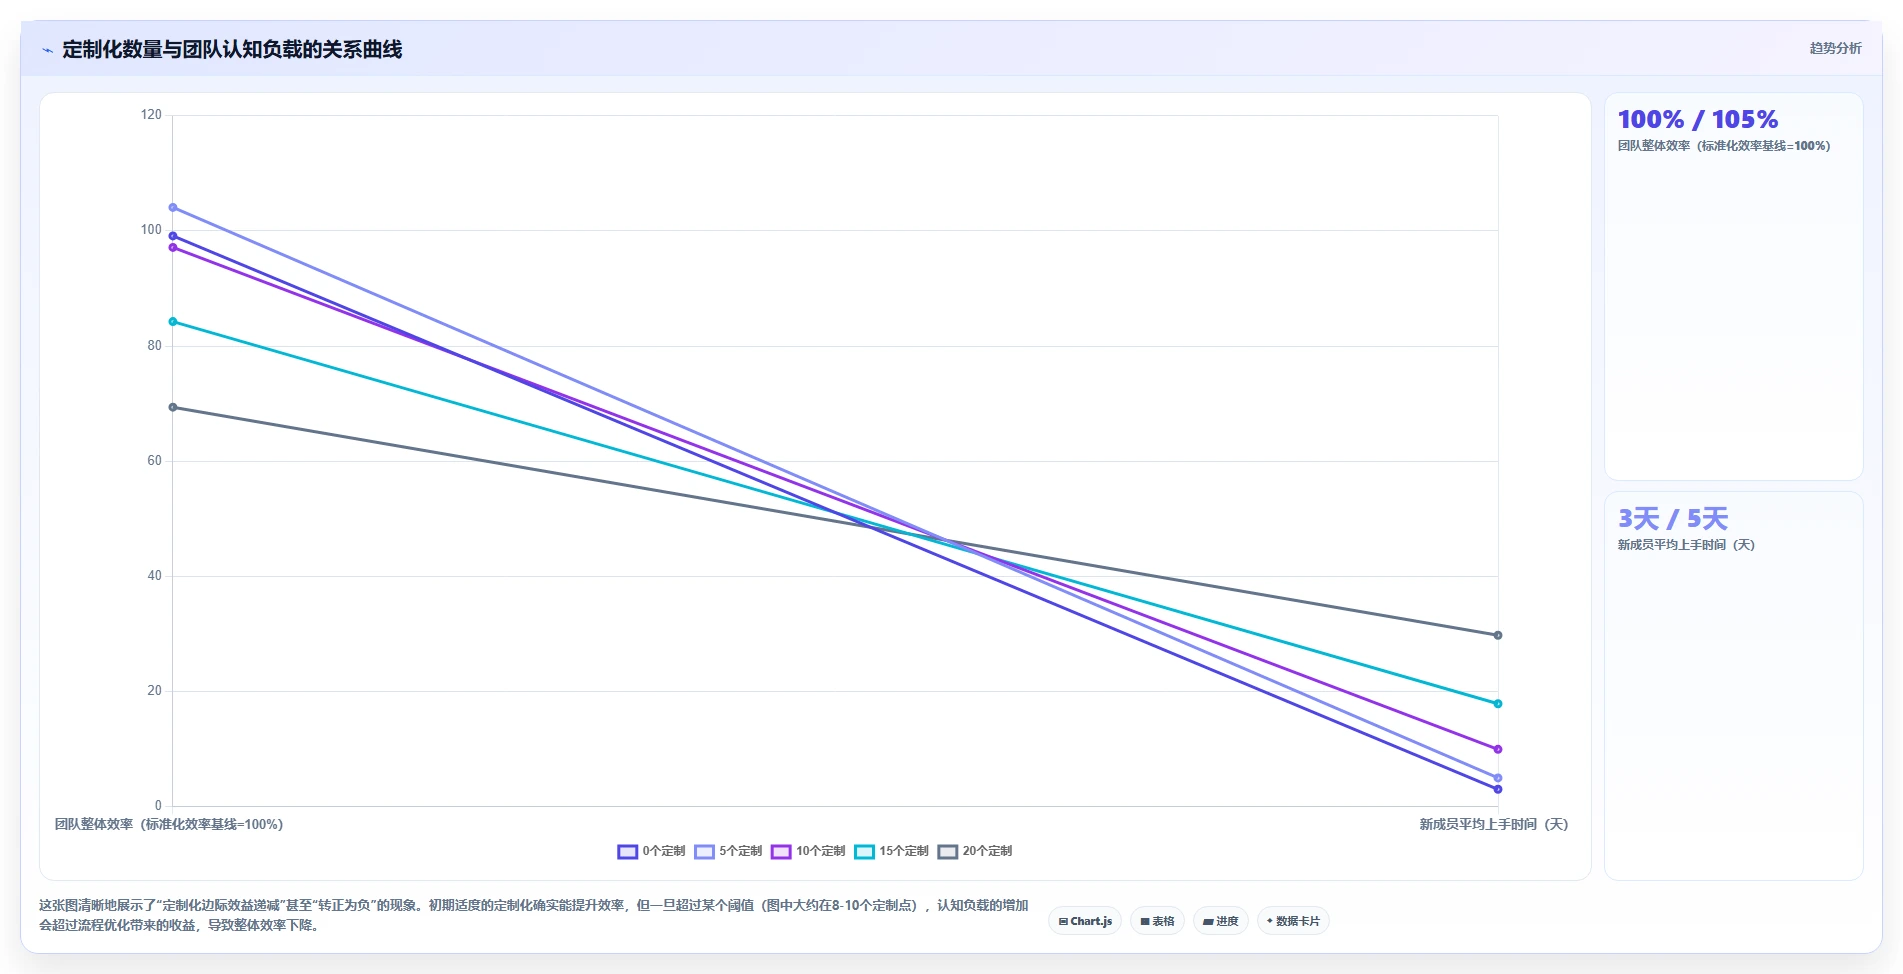Click the description paragraph starting 这张图清晰地展示了
1903x974 pixels.
pos(534,915)
